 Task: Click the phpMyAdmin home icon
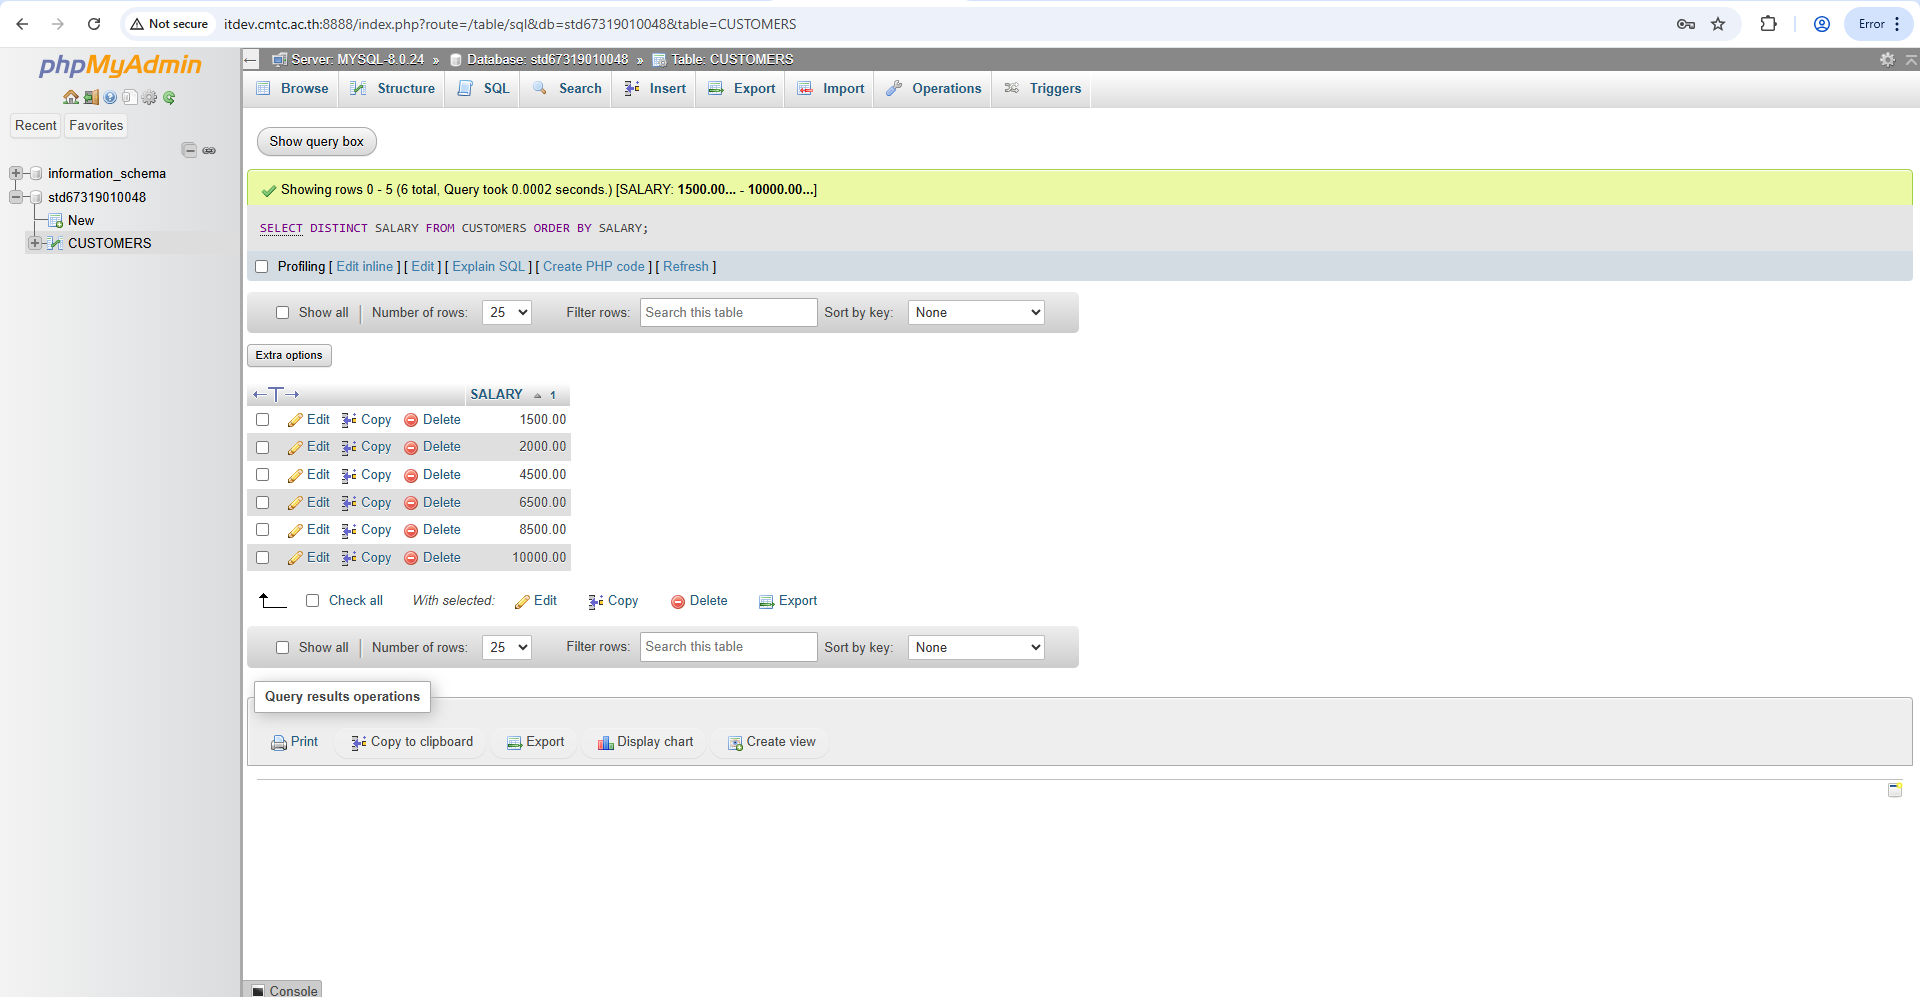coord(70,98)
